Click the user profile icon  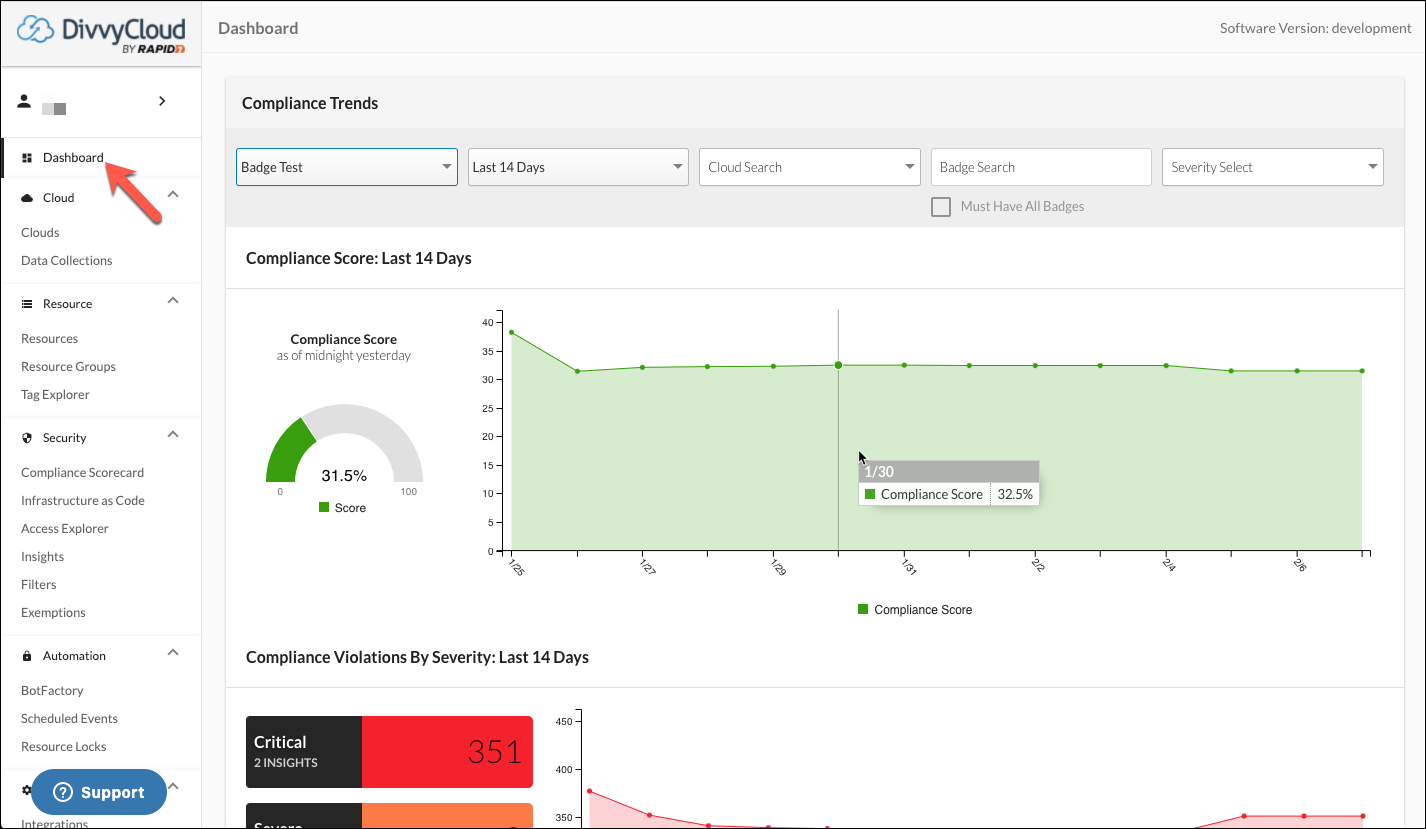coord(25,101)
